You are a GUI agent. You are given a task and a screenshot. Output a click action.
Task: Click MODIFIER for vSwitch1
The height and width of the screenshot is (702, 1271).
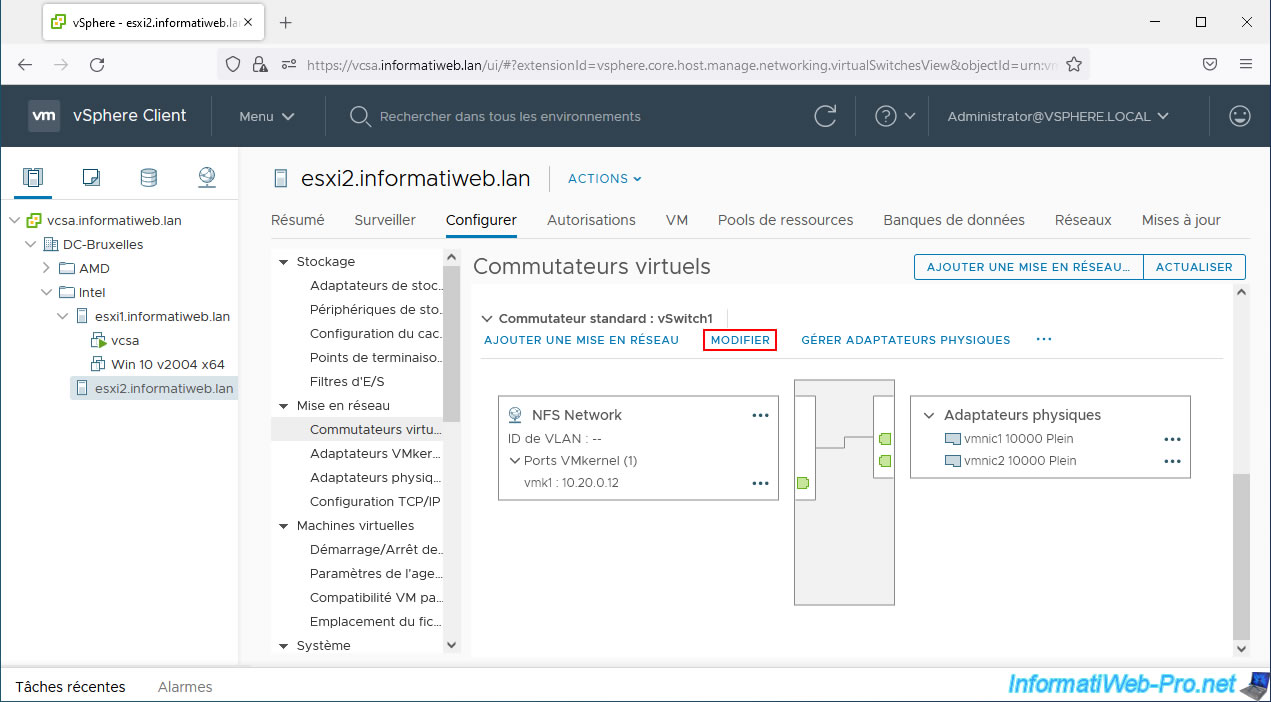click(x=740, y=340)
